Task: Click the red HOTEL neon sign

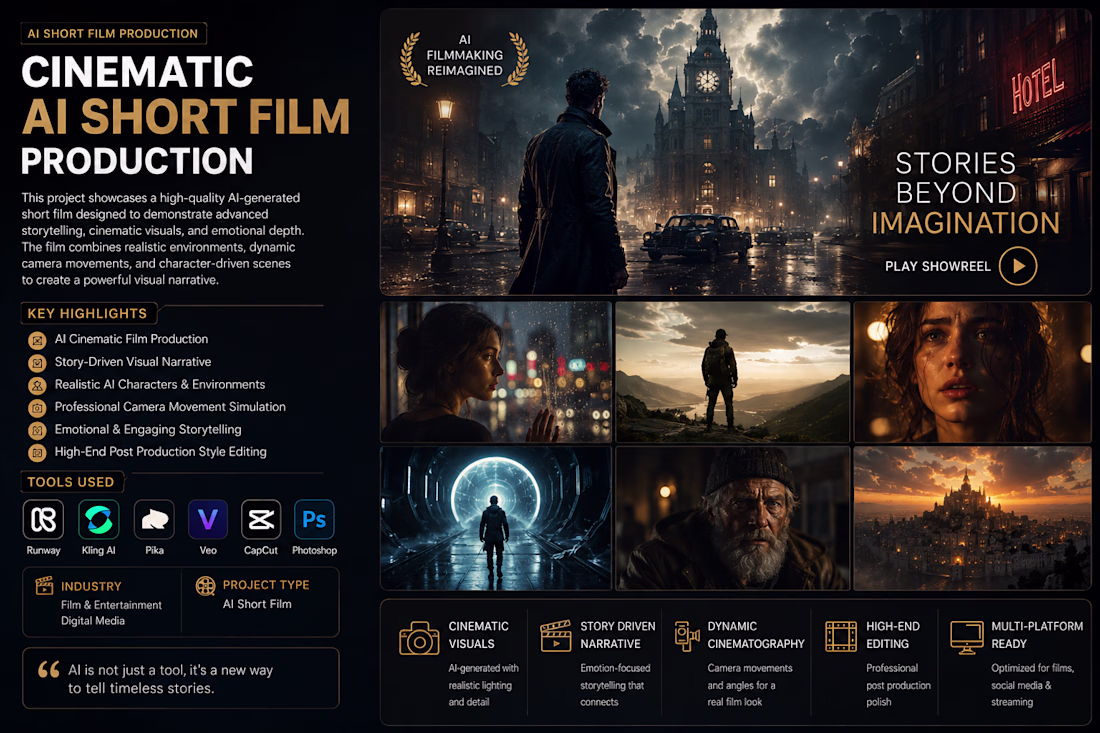Action: pos(1038,86)
